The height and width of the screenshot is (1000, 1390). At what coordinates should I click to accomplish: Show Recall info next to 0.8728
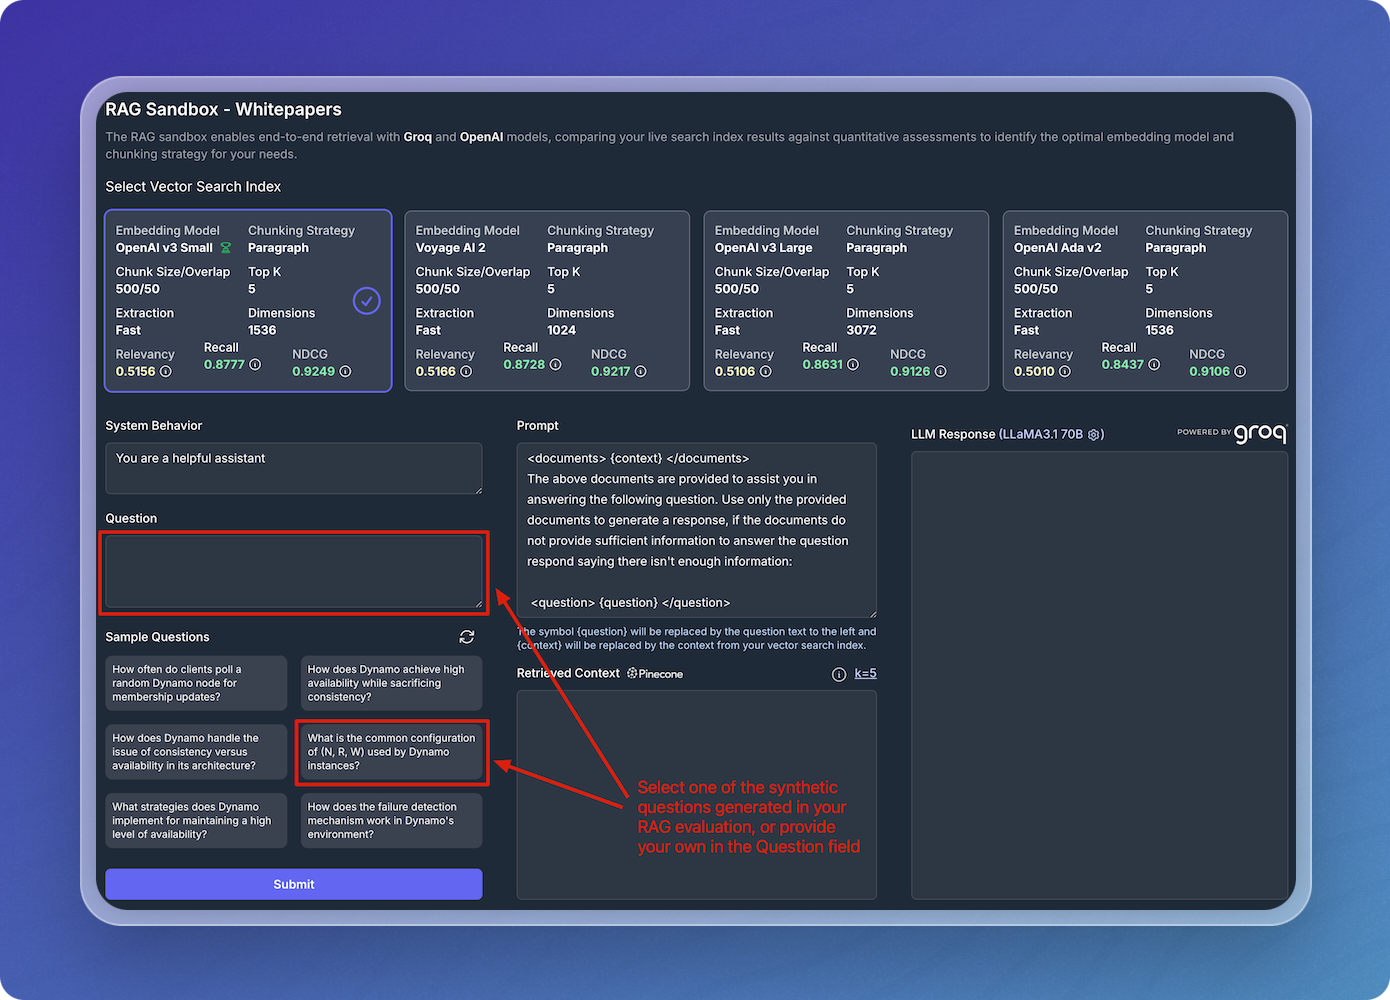coord(555,364)
